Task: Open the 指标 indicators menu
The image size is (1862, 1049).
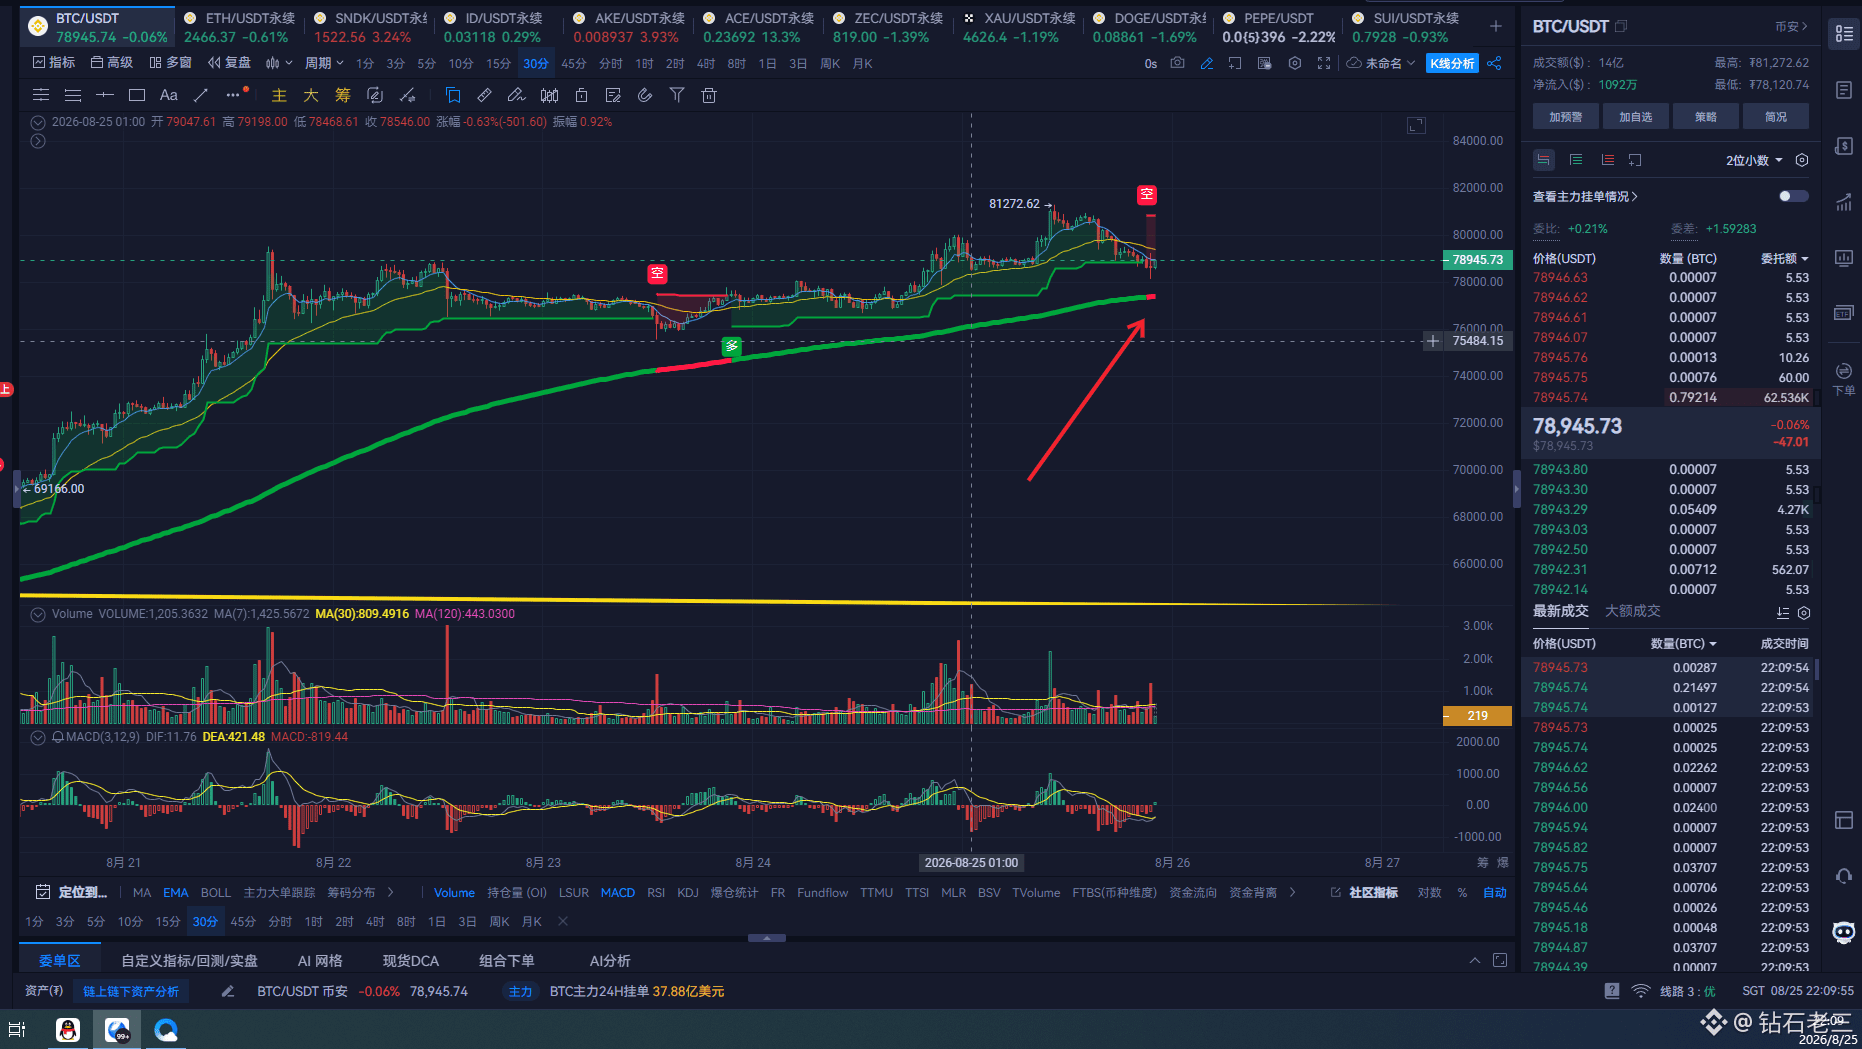Action: pyautogui.click(x=54, y=63)
